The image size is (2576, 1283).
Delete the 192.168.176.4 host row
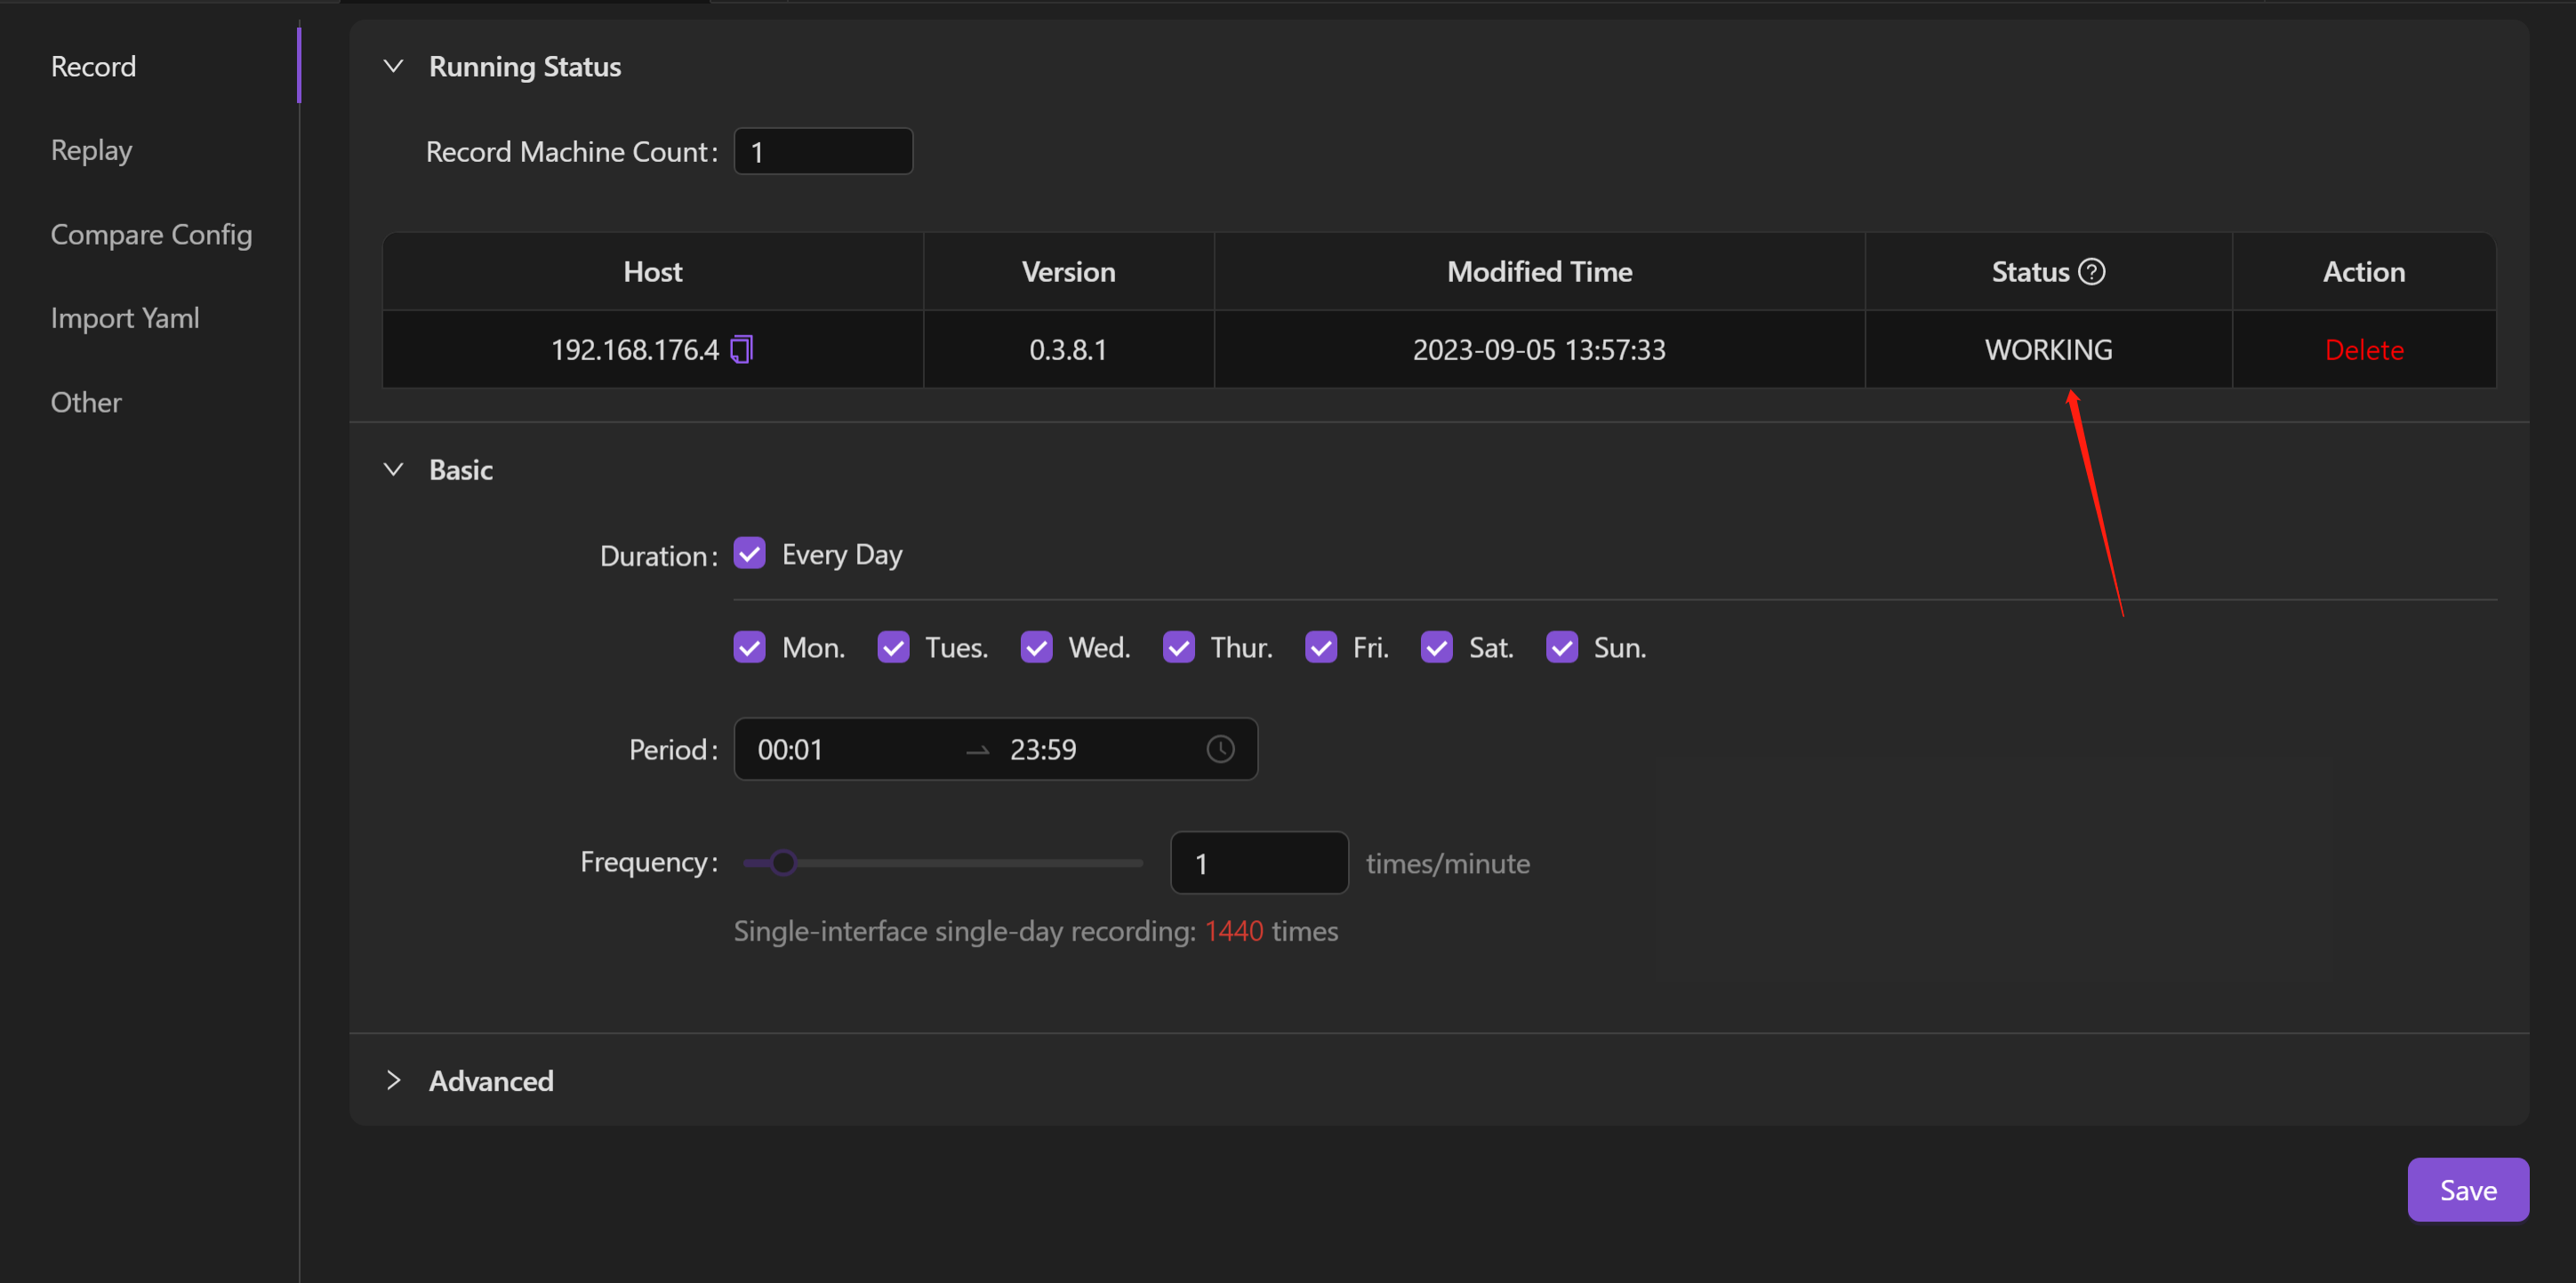2364,349
